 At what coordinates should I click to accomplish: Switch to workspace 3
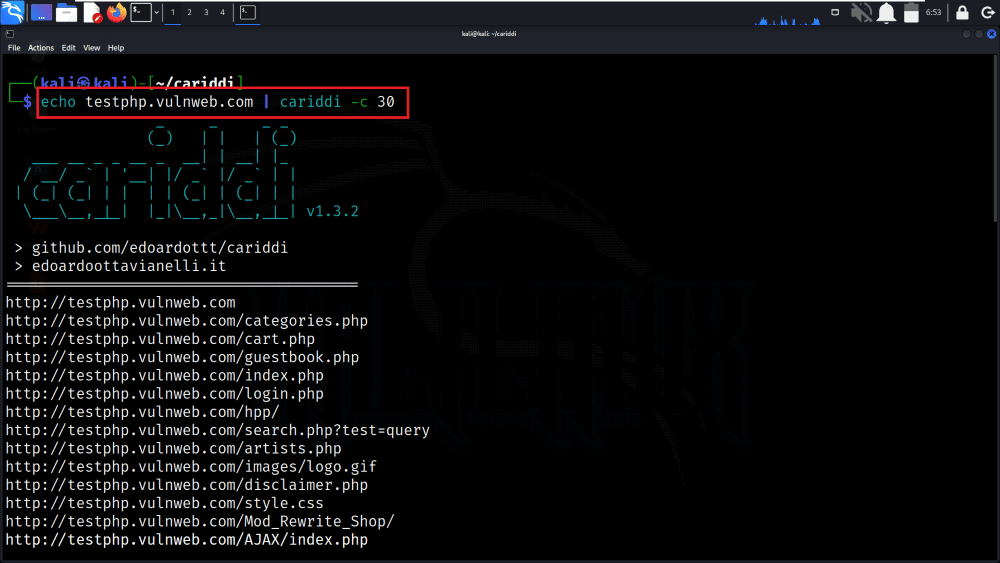(x=206, y=12)
